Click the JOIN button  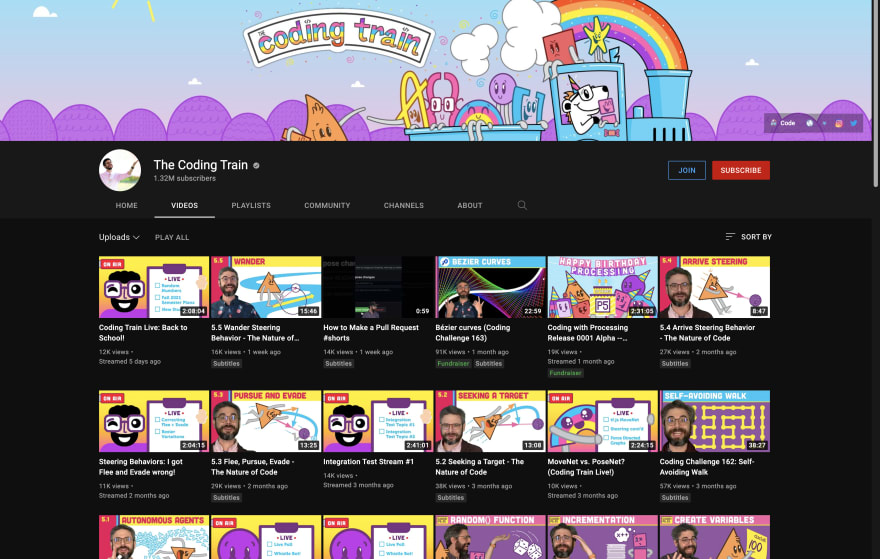click(686, 170)
